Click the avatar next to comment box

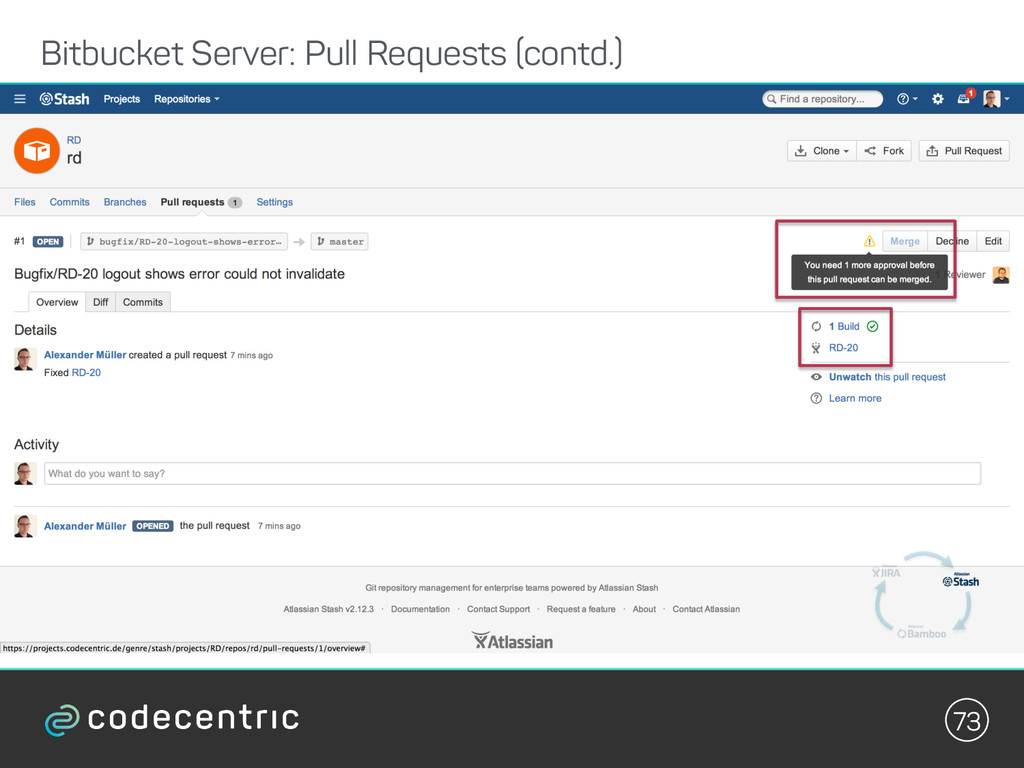[25, 473]
